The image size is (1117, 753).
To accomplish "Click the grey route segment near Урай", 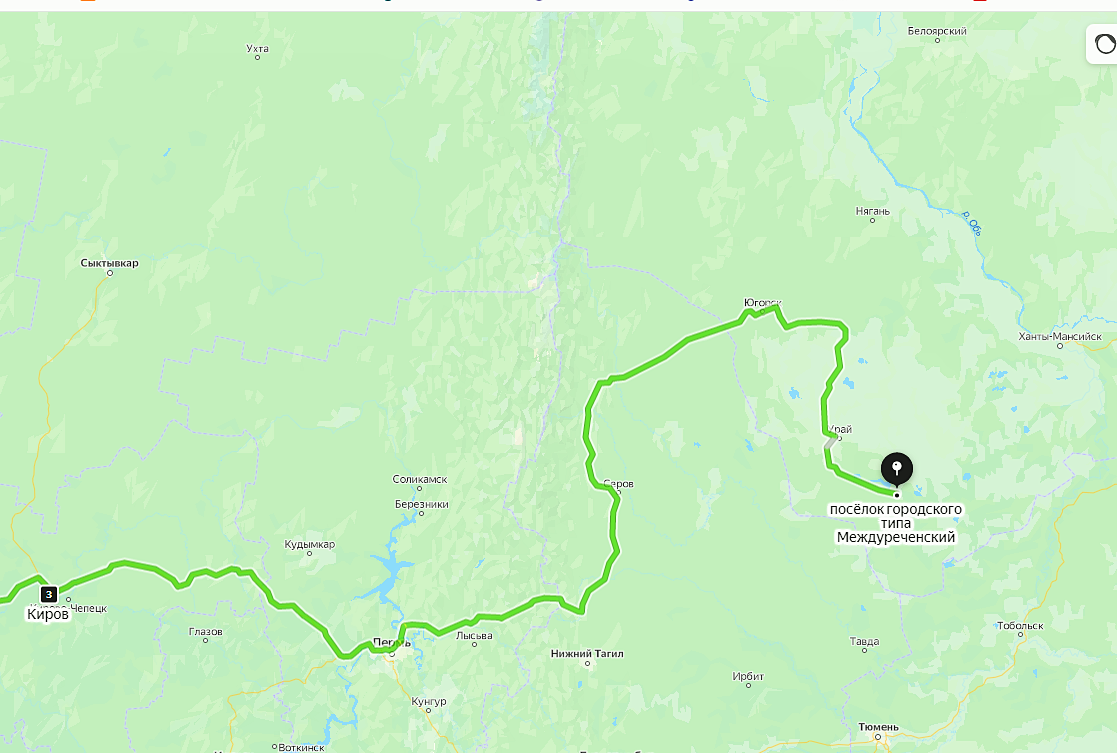I will pyautogui.click(x=830, y=442).
